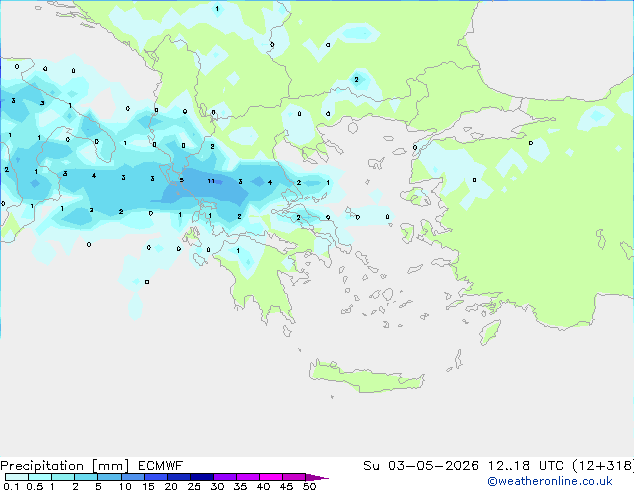
Task: Select the 25–30 mm dark blue swatch
Action: pos(202,477)
